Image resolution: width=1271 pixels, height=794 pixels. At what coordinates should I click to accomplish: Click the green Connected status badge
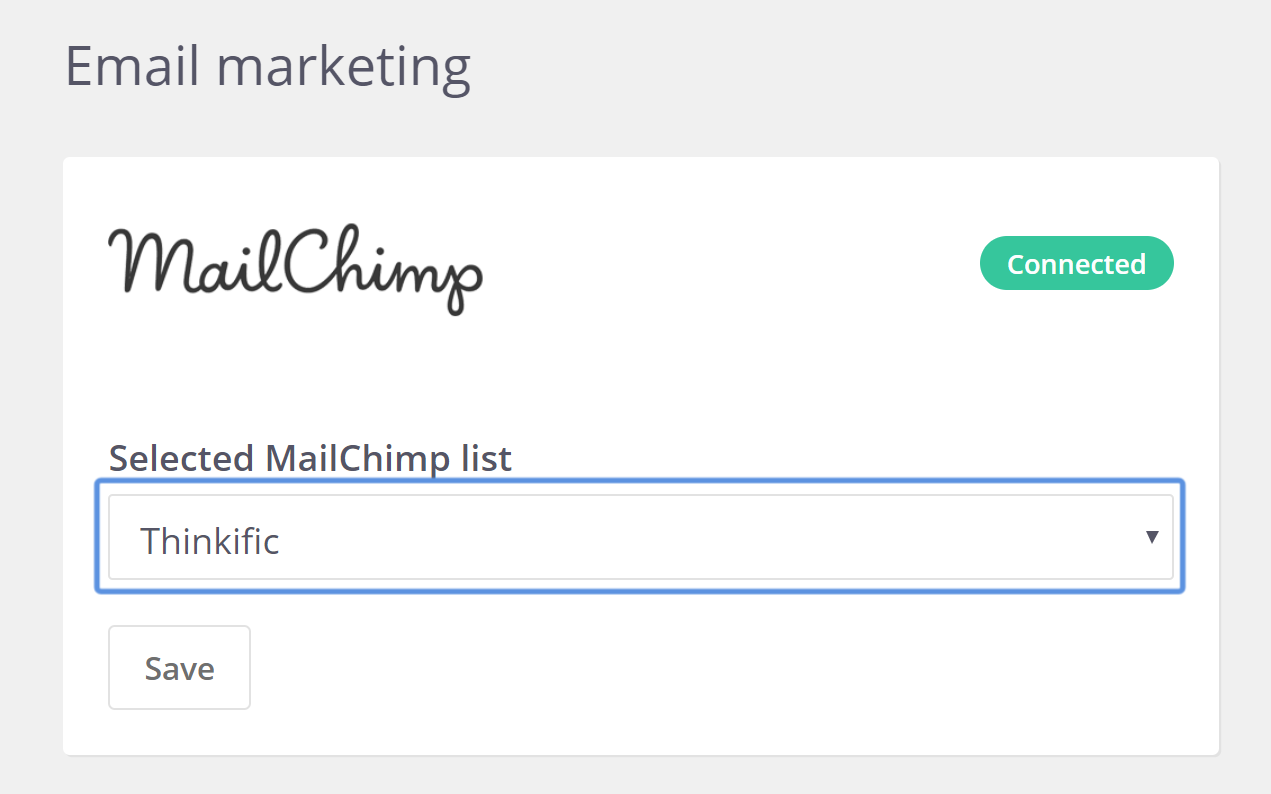(x=1076, y=264)
